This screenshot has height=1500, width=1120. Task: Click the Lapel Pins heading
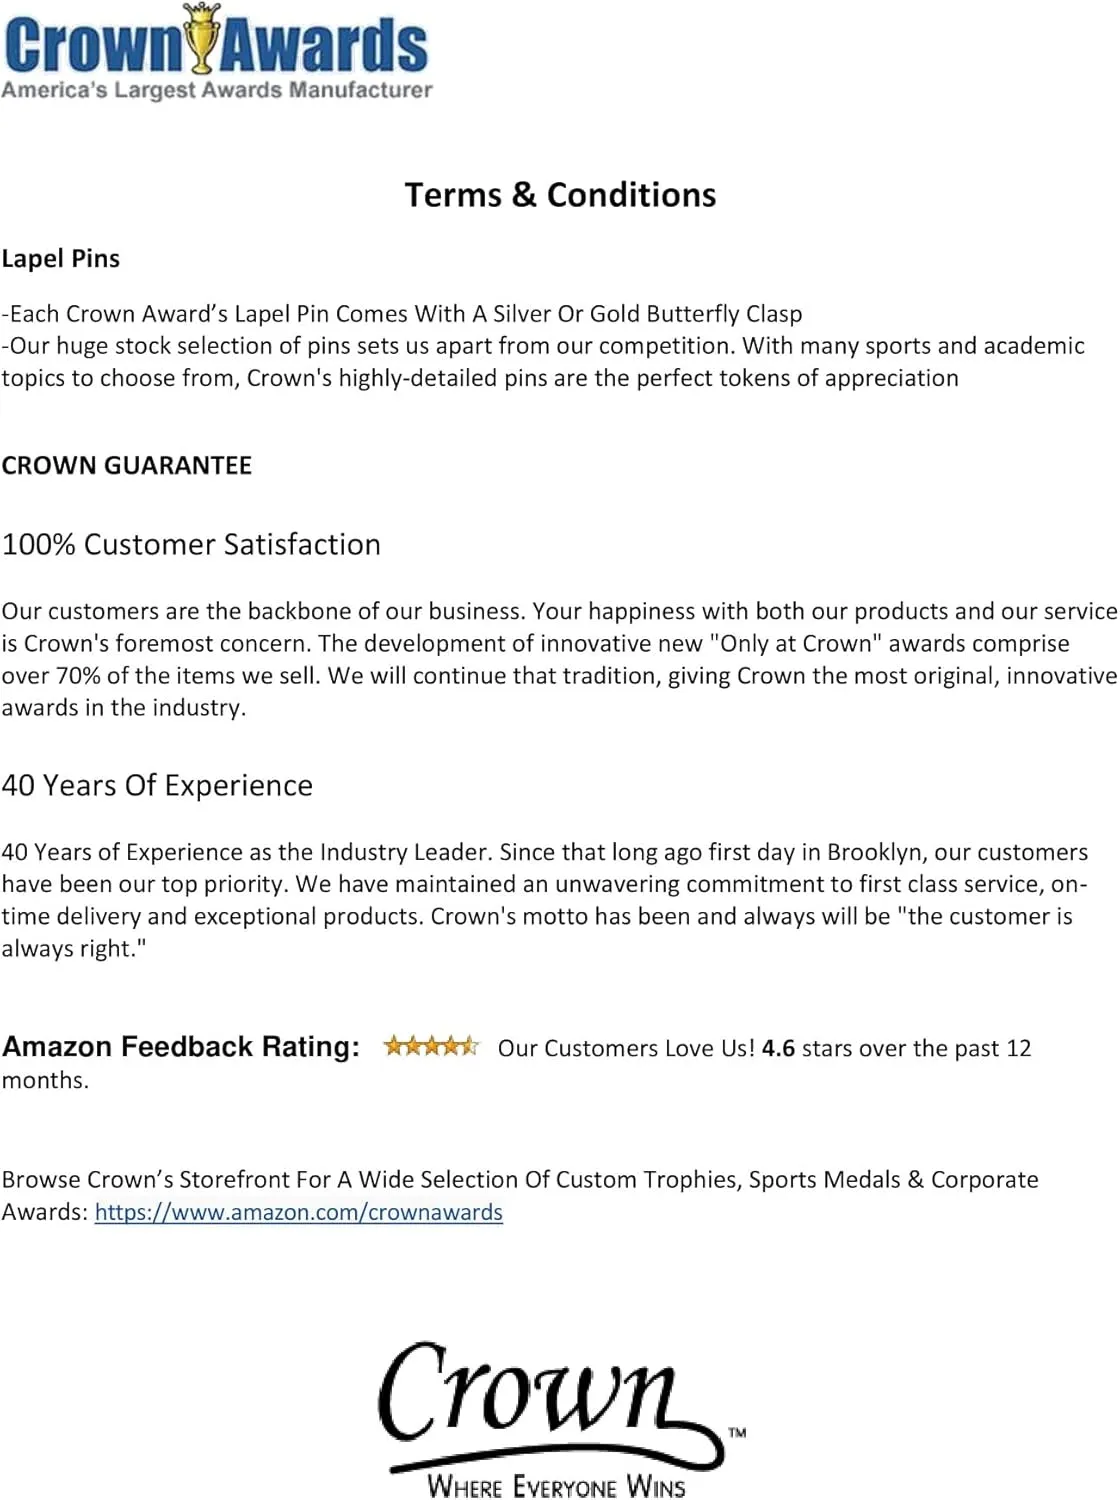tap(60, 259)
